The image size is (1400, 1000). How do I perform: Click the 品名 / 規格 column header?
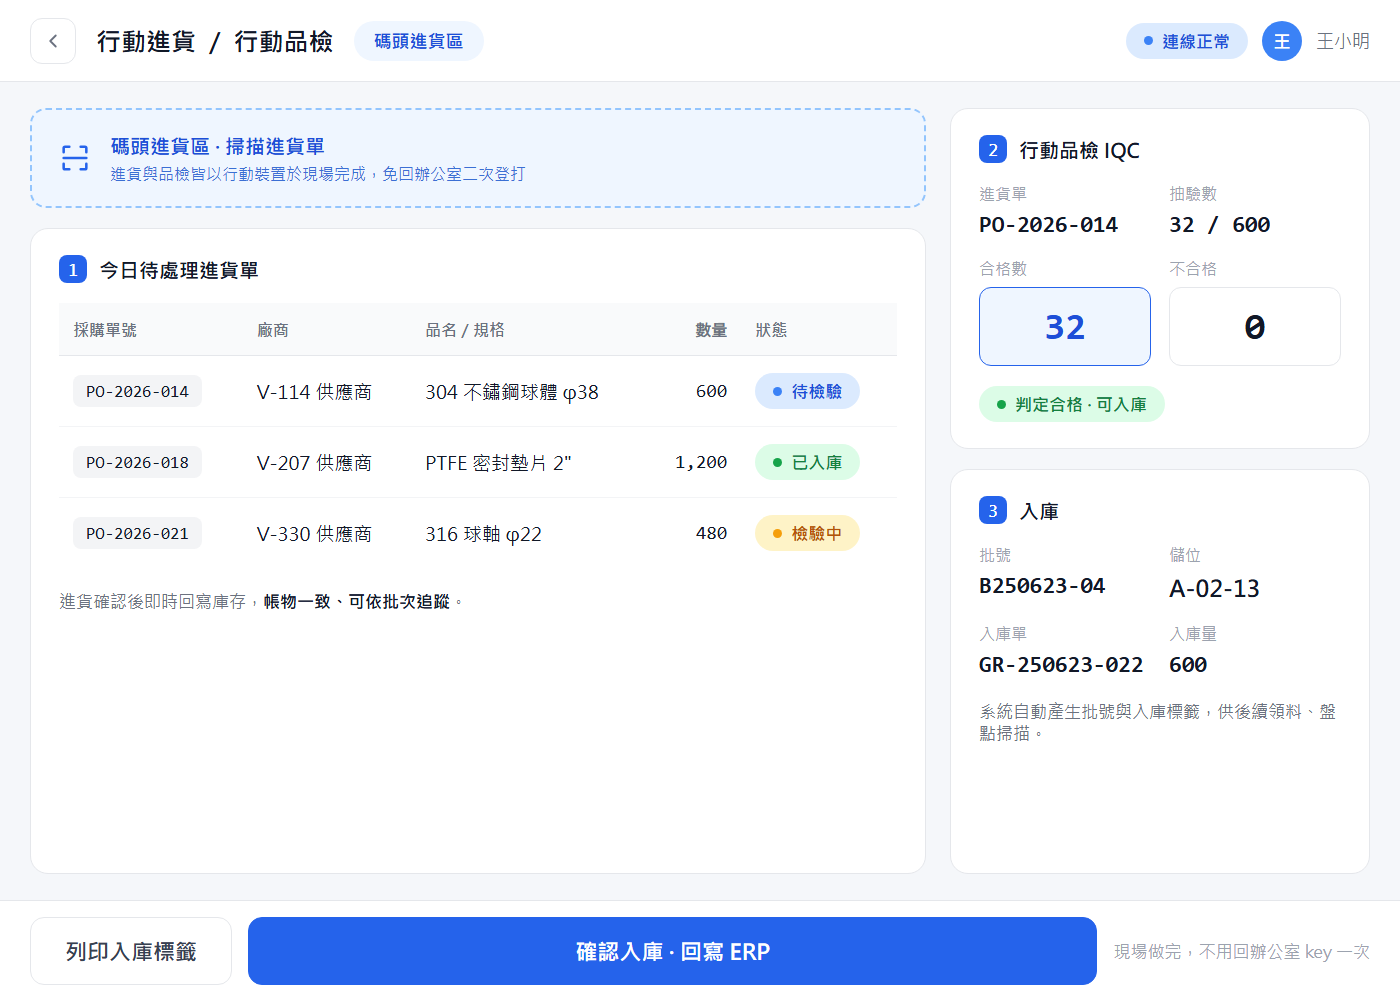point(465,330)
